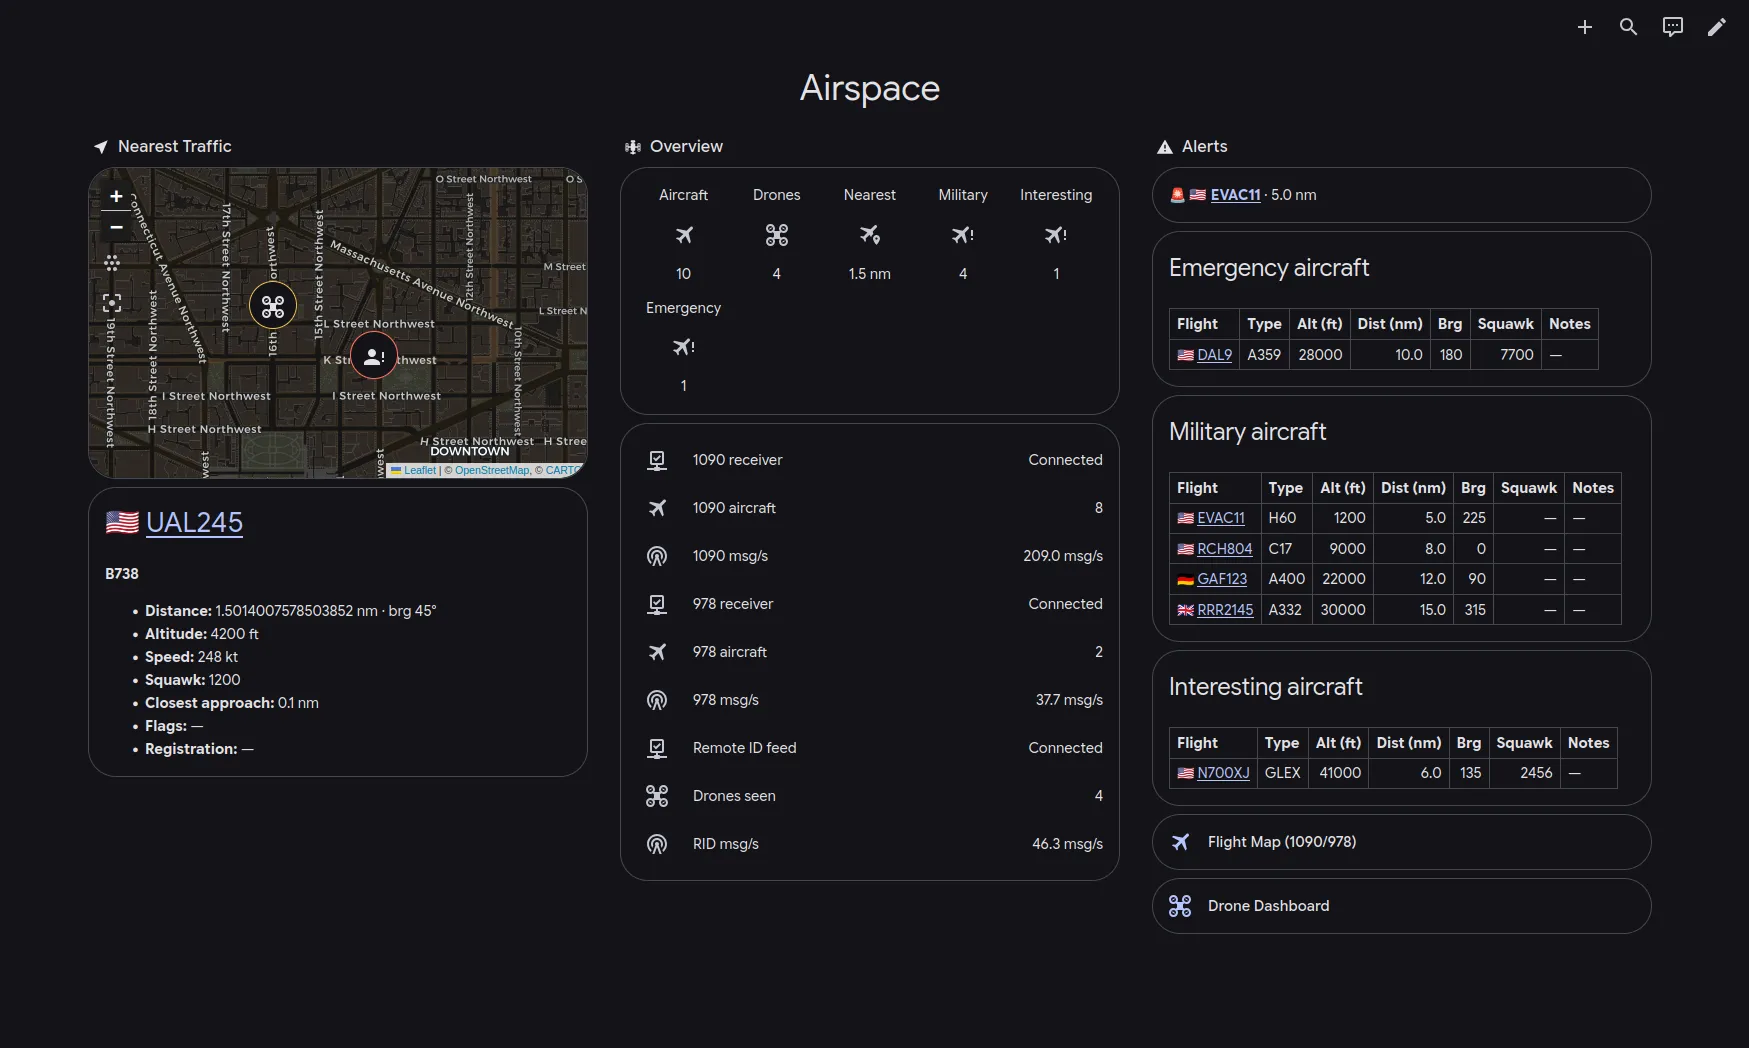The image size is (1749, 1048).
Task: Click the Aircraft count airplane icon
Action: [683, 235]
